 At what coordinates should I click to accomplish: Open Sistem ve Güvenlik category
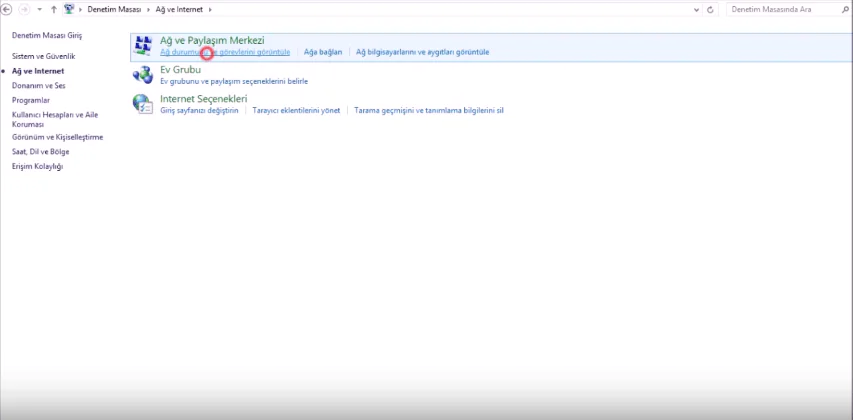coord(43,56)
